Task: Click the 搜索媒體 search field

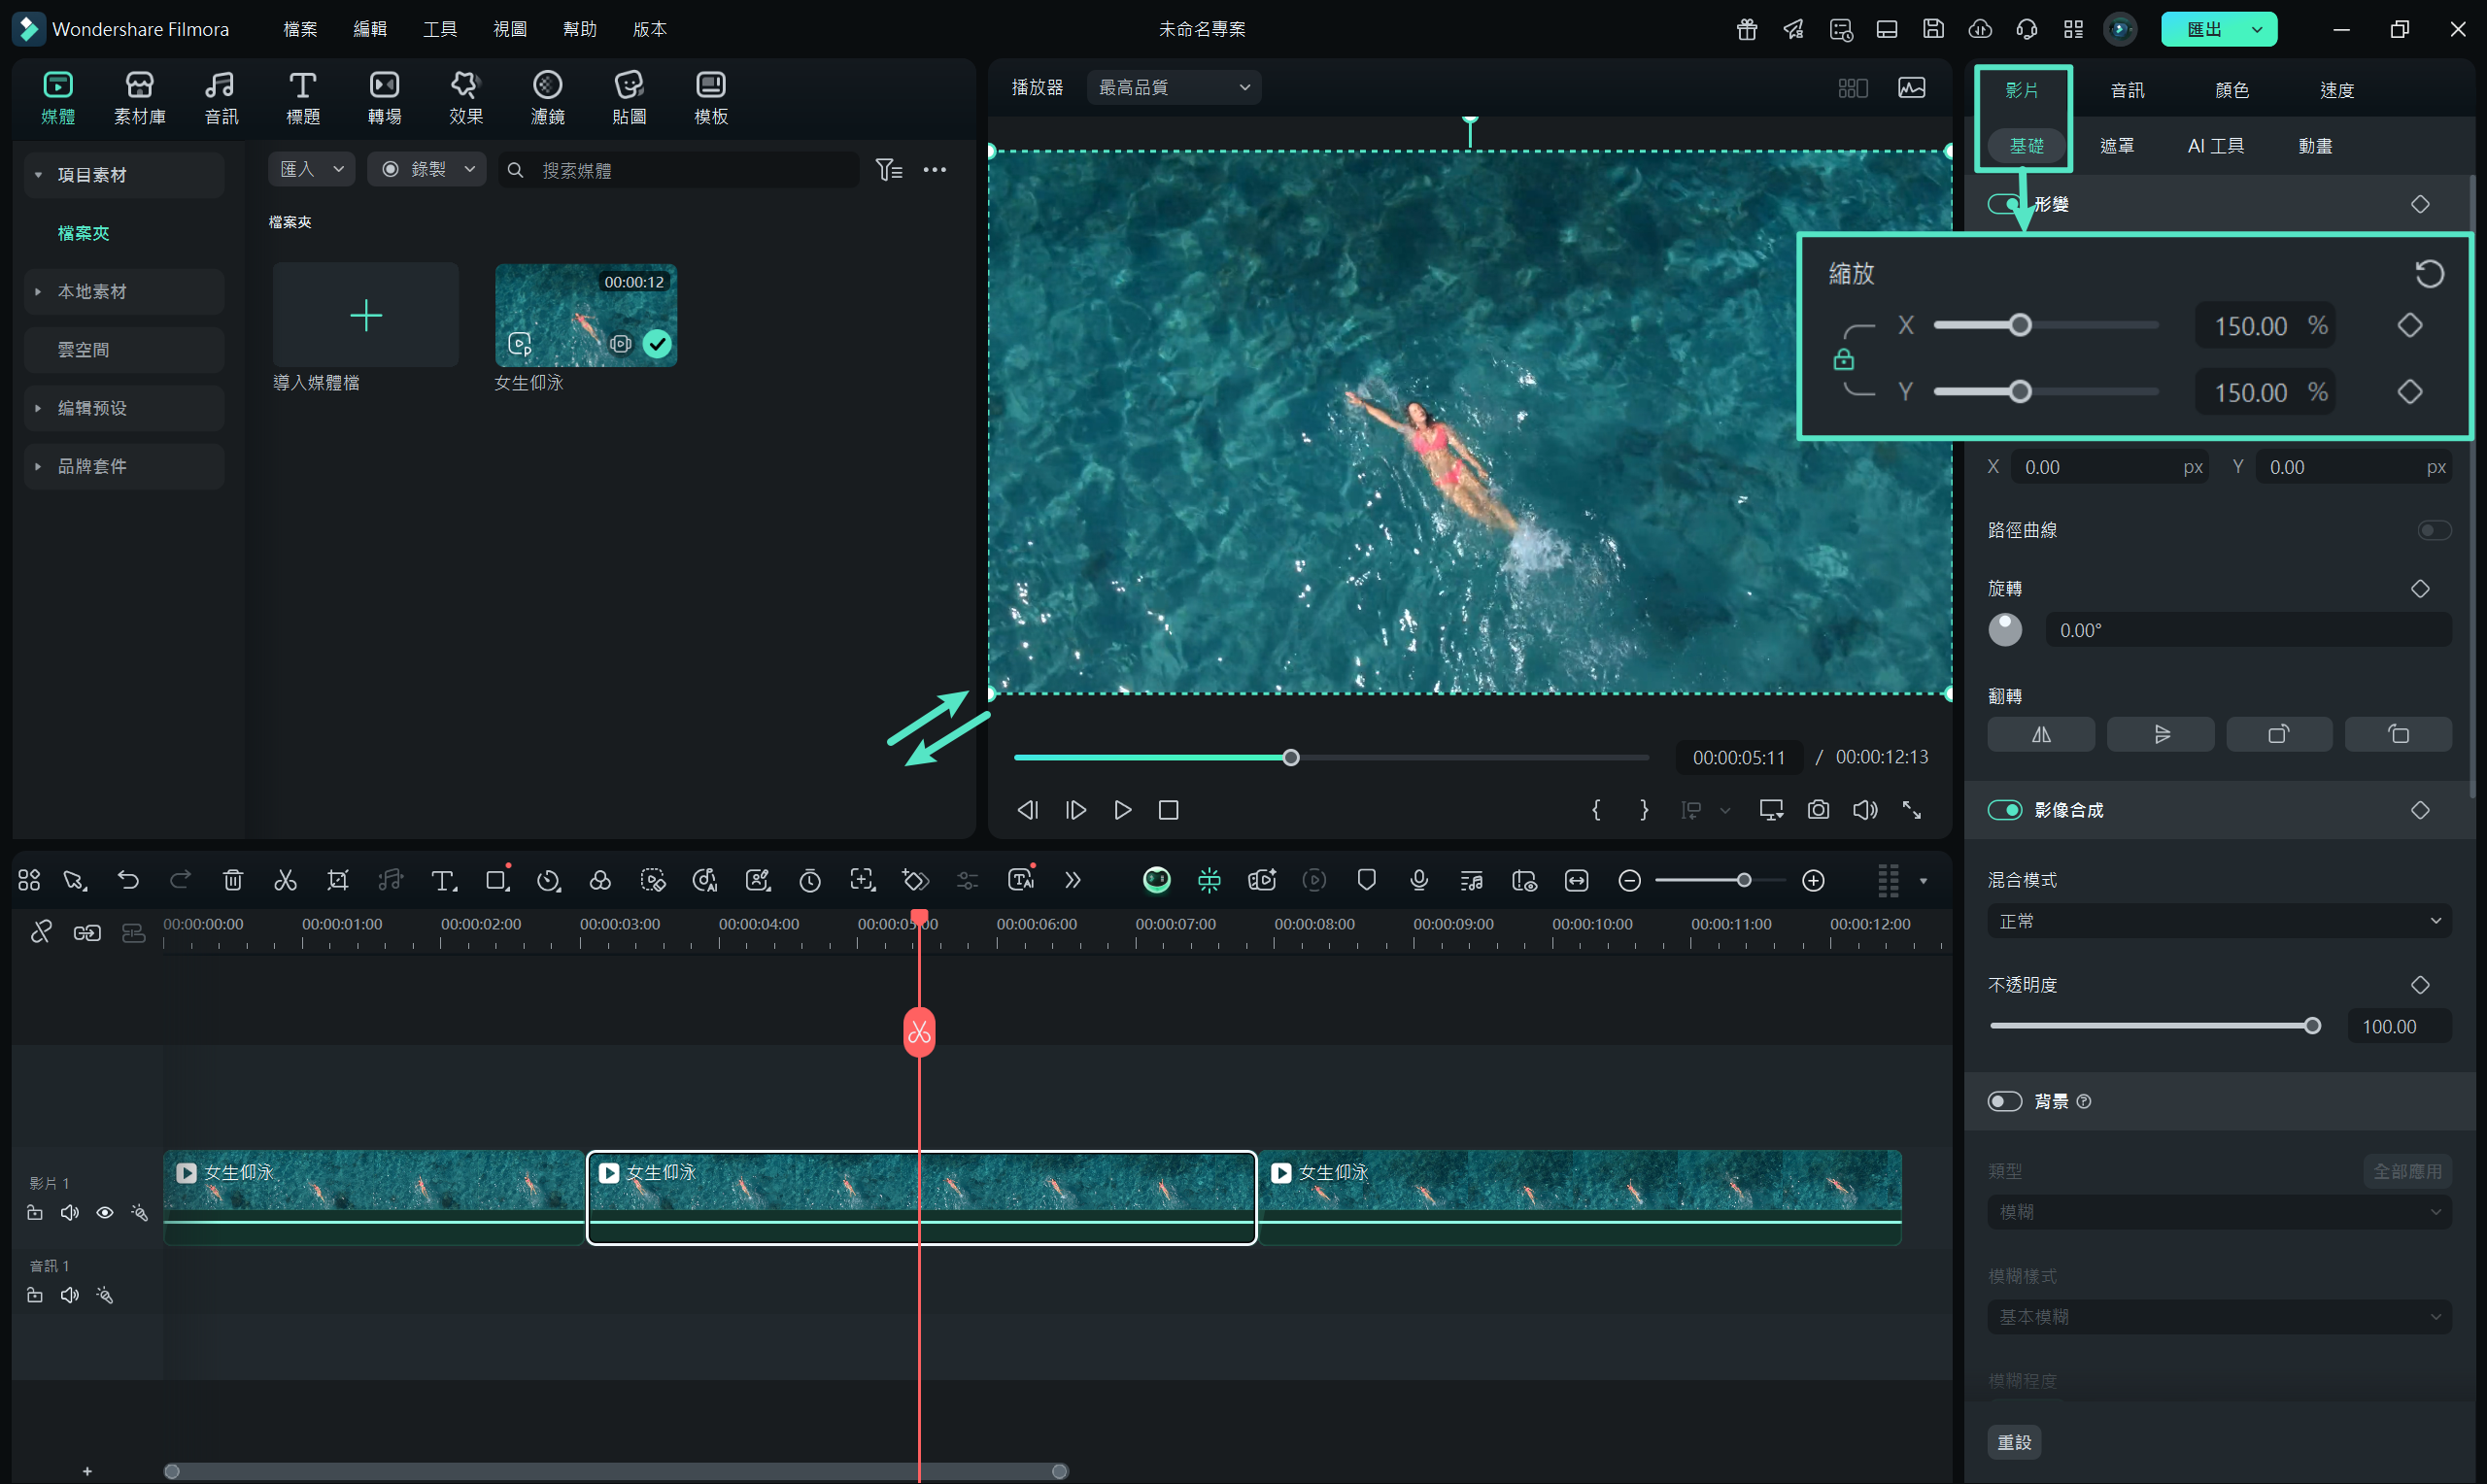Action: tap(679, 170)
